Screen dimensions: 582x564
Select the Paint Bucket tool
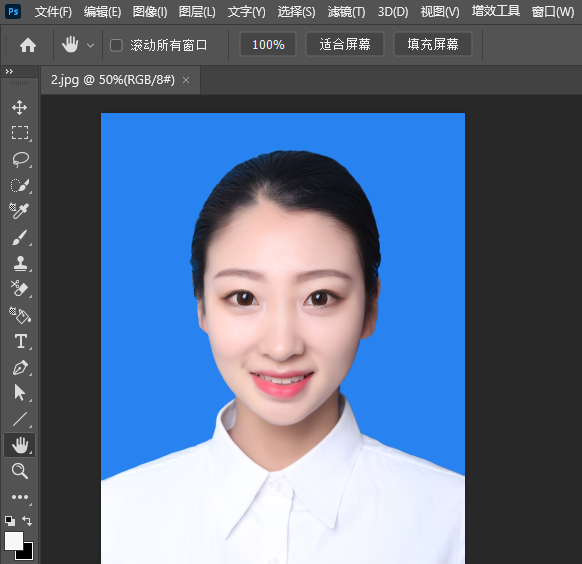(x=20, y=315)
